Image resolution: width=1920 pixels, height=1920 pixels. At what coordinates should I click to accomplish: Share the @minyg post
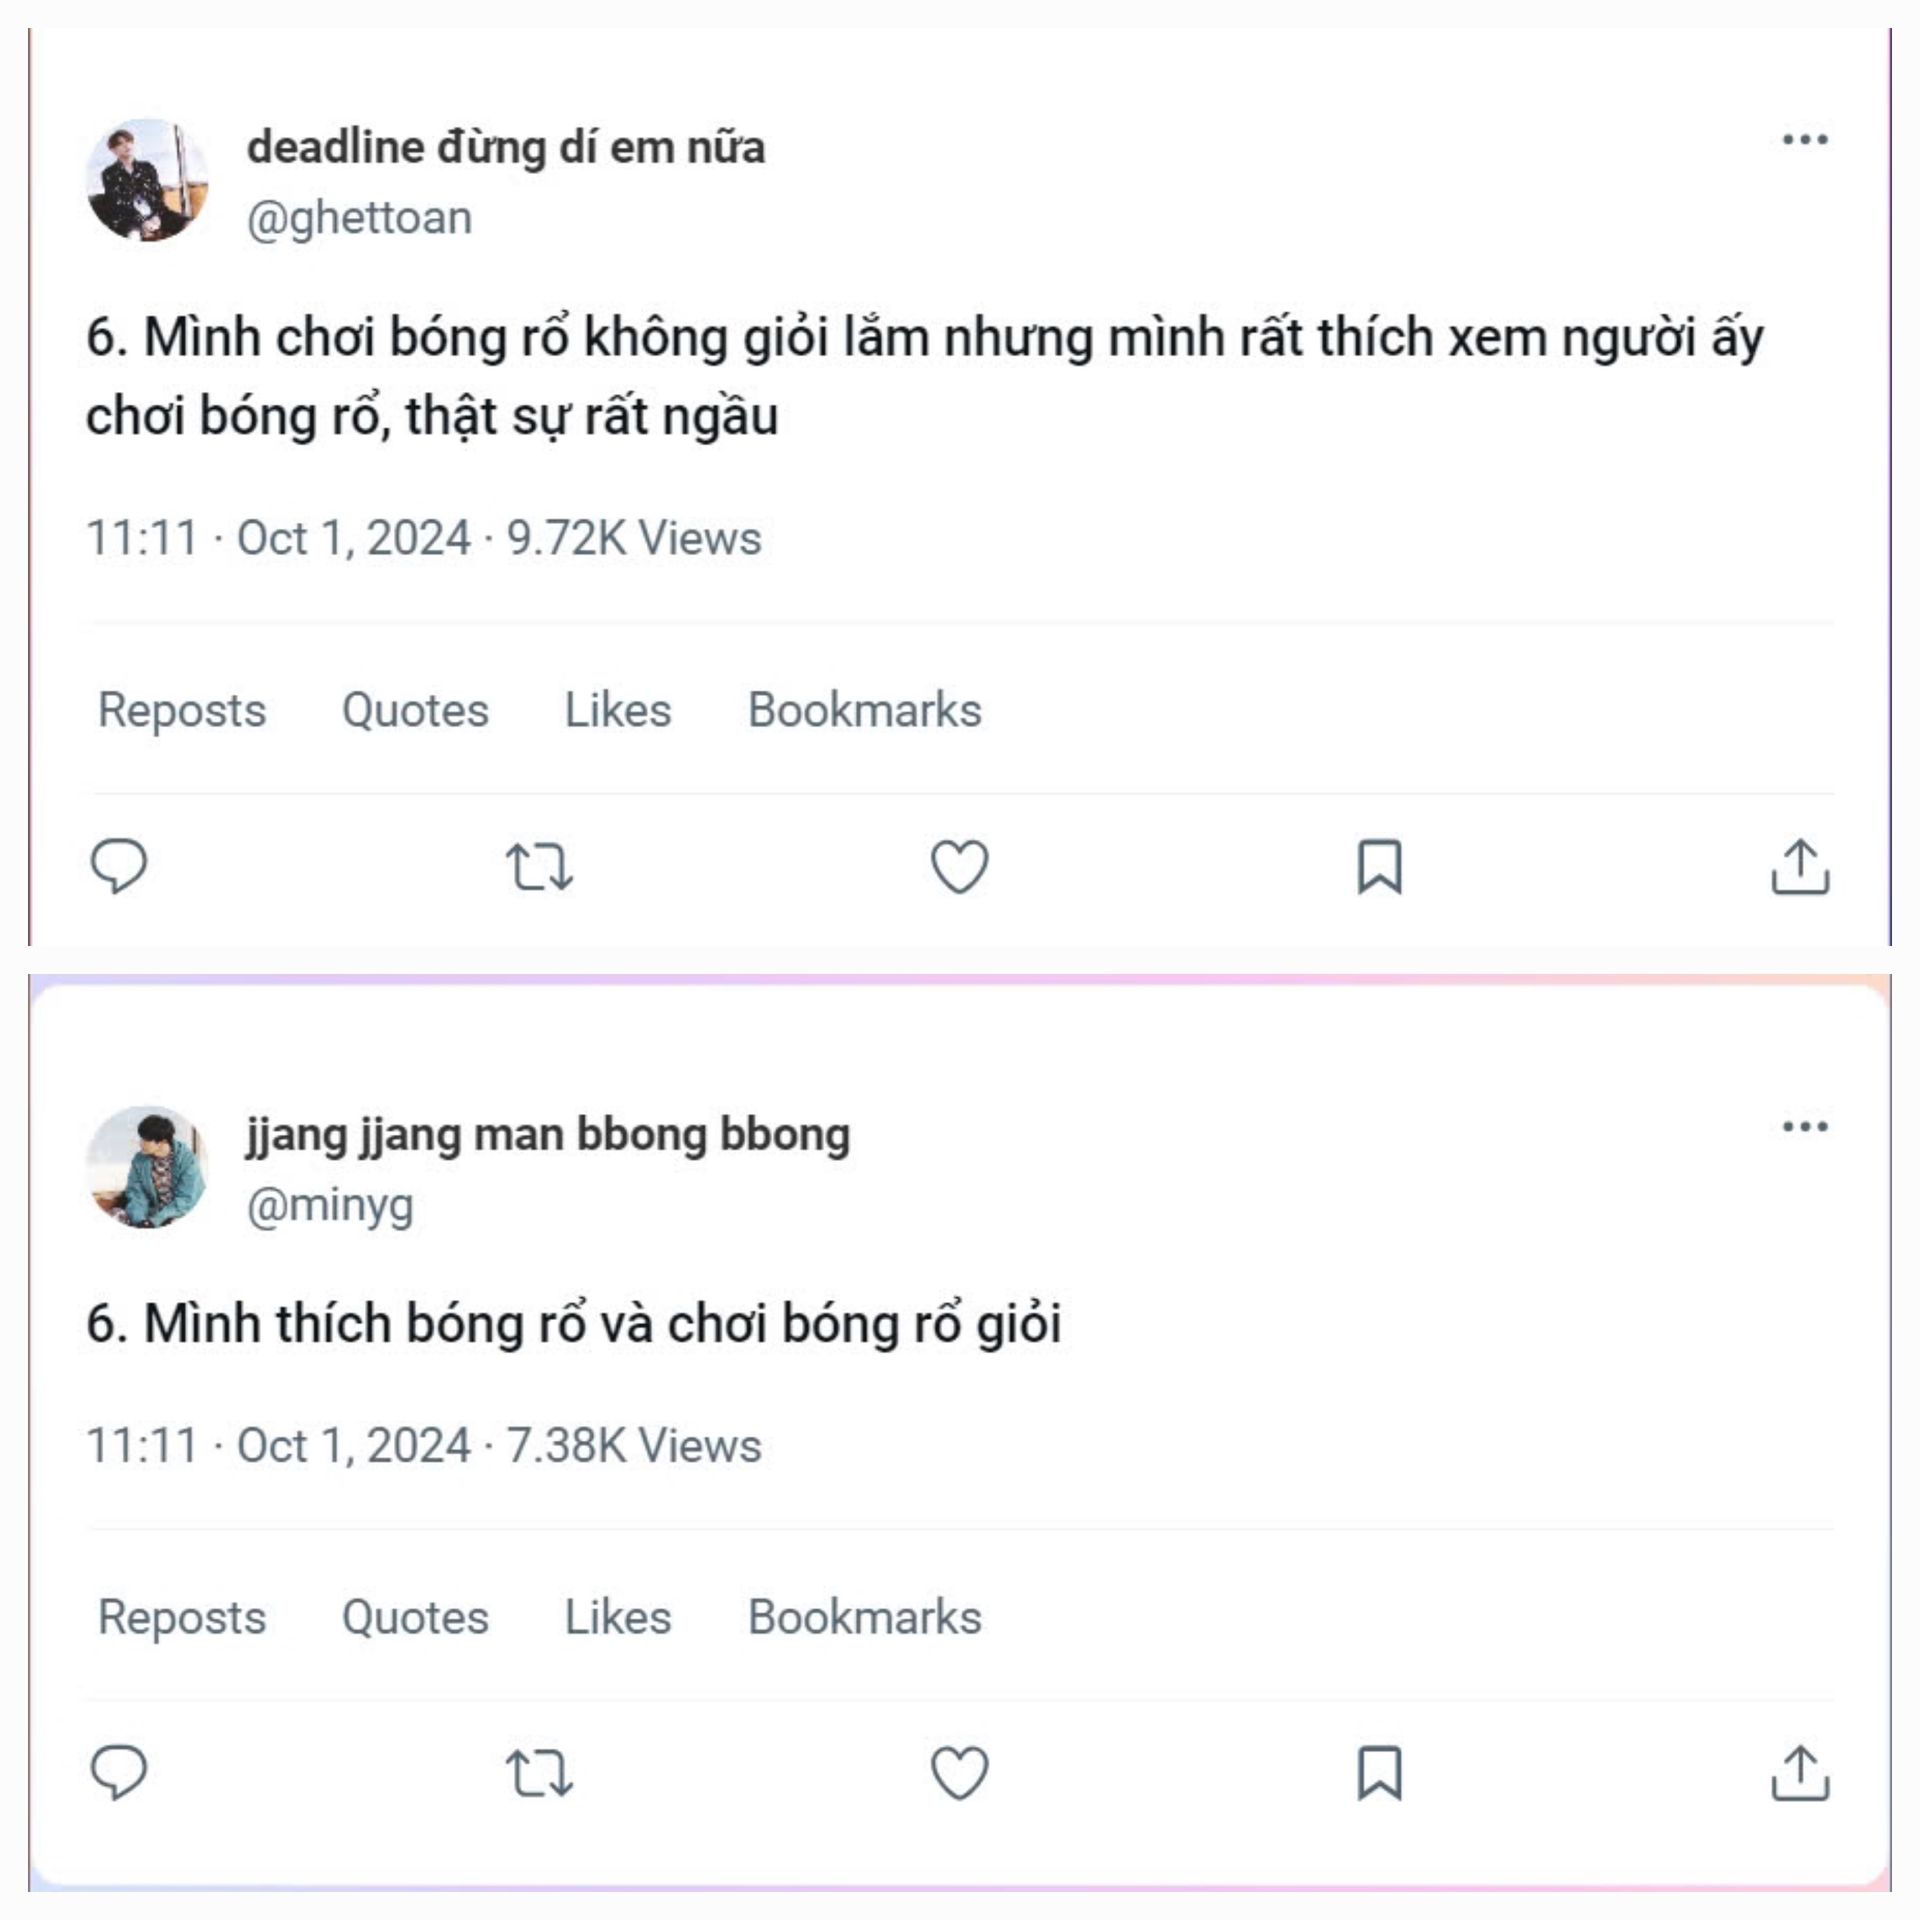pos(1800,1773)
